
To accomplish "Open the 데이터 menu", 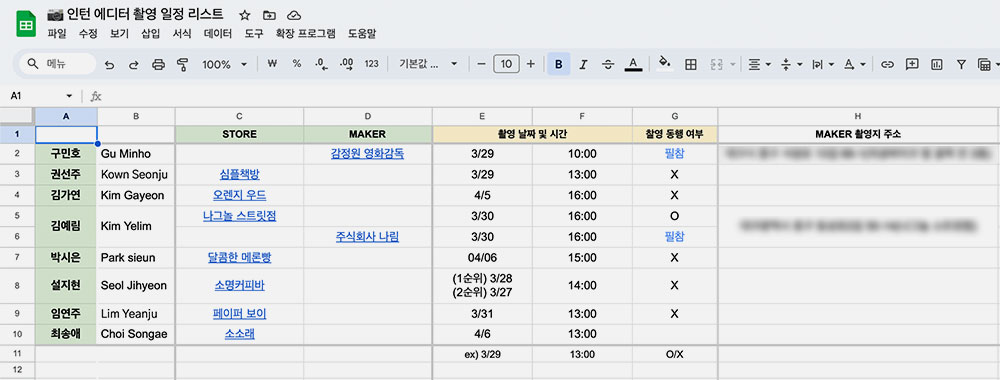I will click(x=217, y=34).
